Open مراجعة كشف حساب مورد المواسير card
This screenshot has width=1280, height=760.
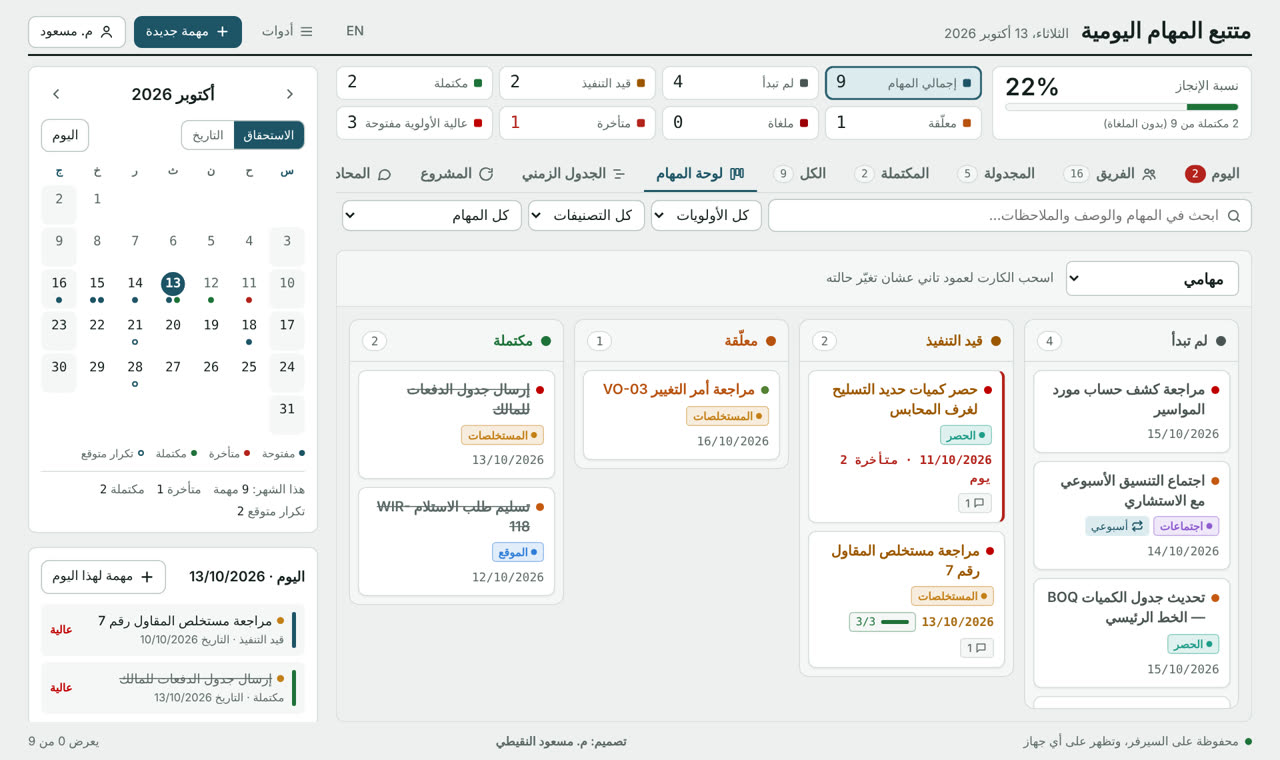pos(1132,412)
